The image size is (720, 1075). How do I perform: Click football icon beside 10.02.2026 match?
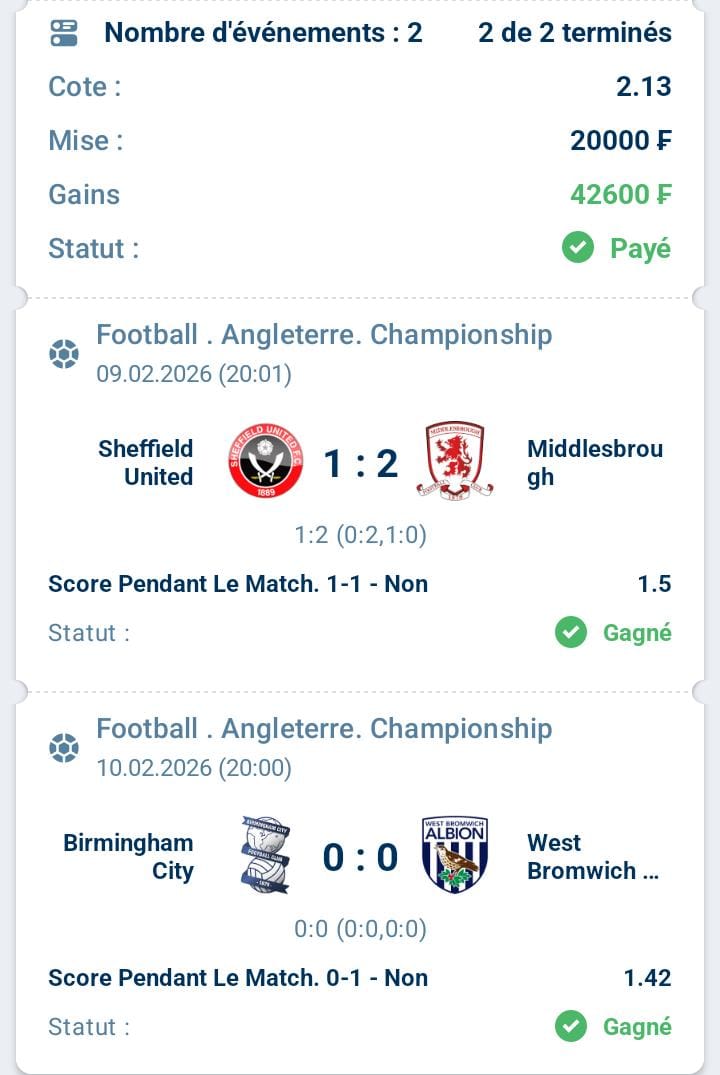(64, 748)
